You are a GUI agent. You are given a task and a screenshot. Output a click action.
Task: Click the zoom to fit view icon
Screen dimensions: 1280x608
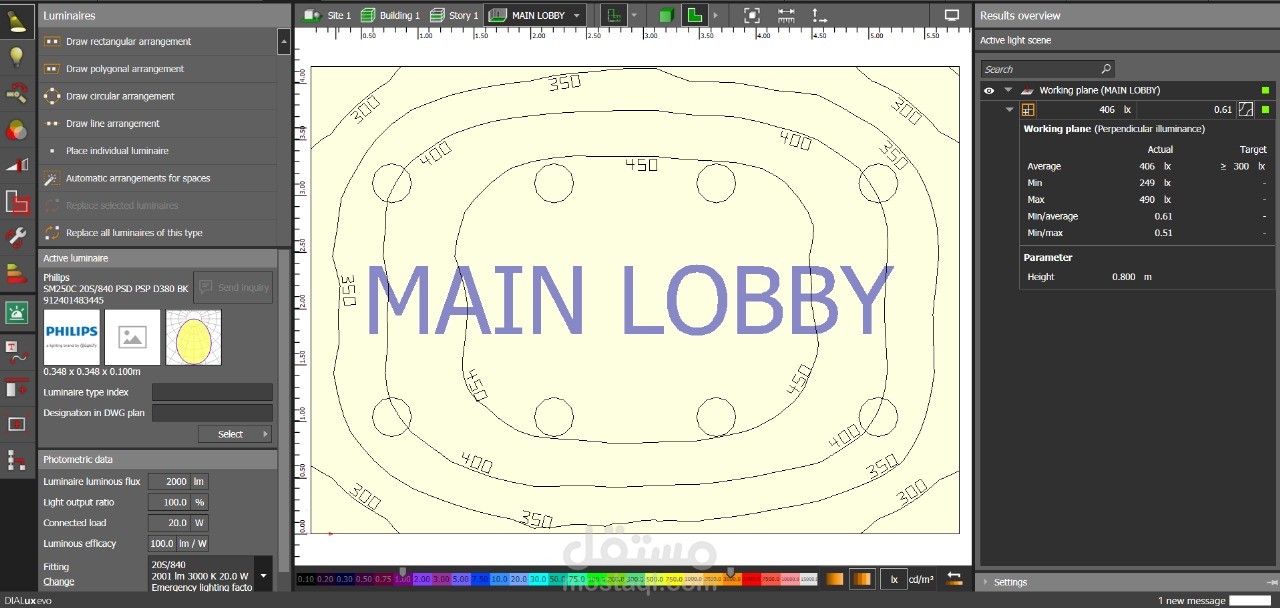(x=752, y=15)
